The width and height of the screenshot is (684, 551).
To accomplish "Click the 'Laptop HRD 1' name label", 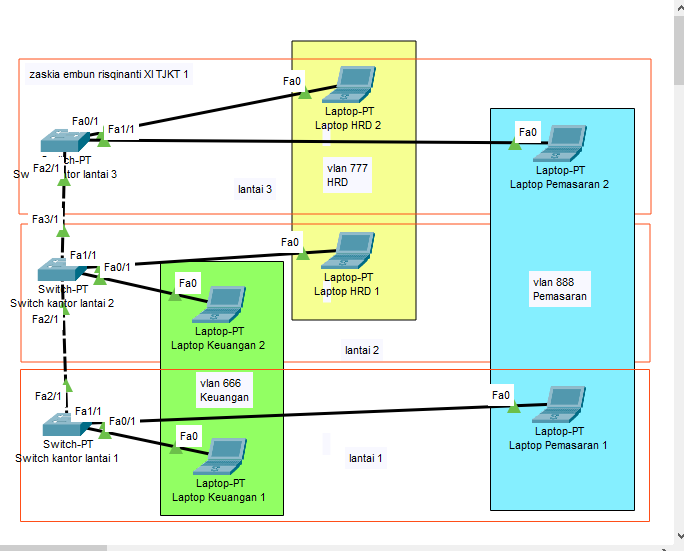I will [x=347, y=291].
